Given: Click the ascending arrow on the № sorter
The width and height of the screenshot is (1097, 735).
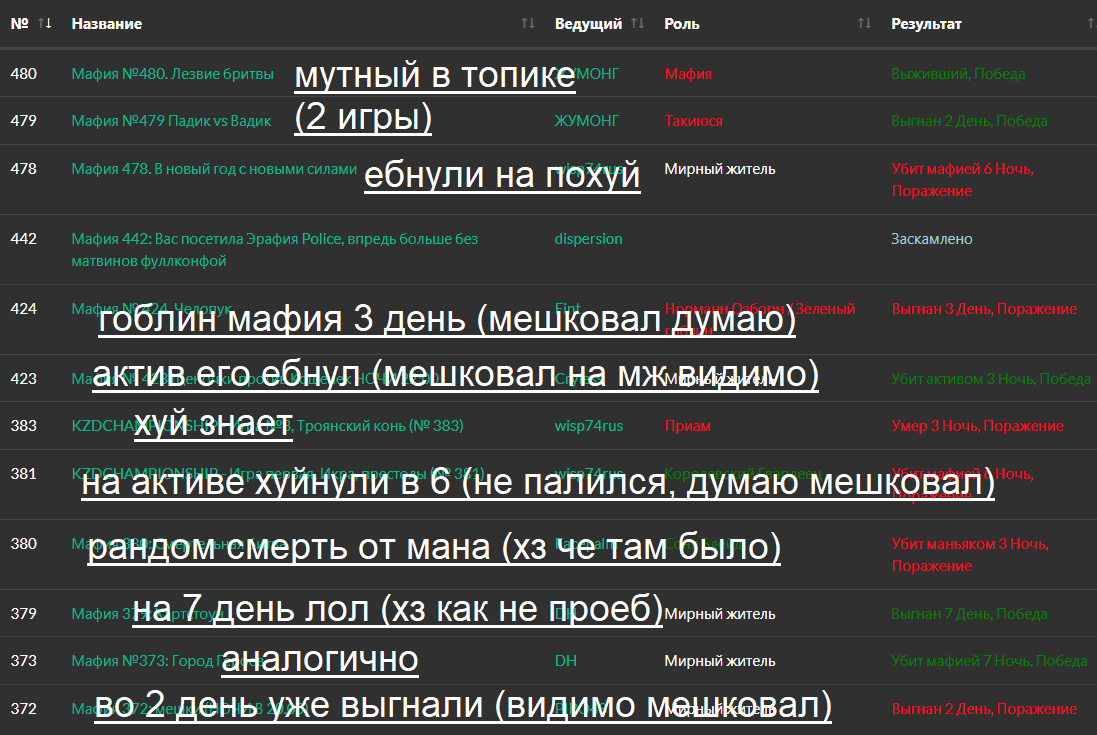Looking at the screenshot, I should (x=39, y=22).
